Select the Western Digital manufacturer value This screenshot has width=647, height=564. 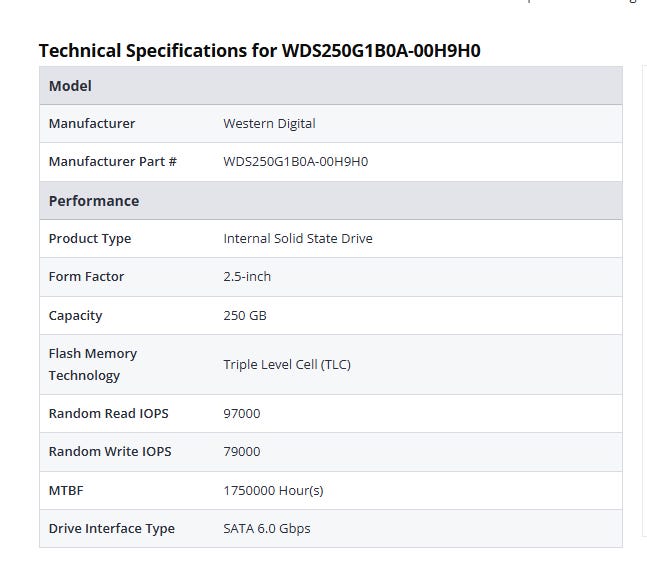tap(269, 124)
